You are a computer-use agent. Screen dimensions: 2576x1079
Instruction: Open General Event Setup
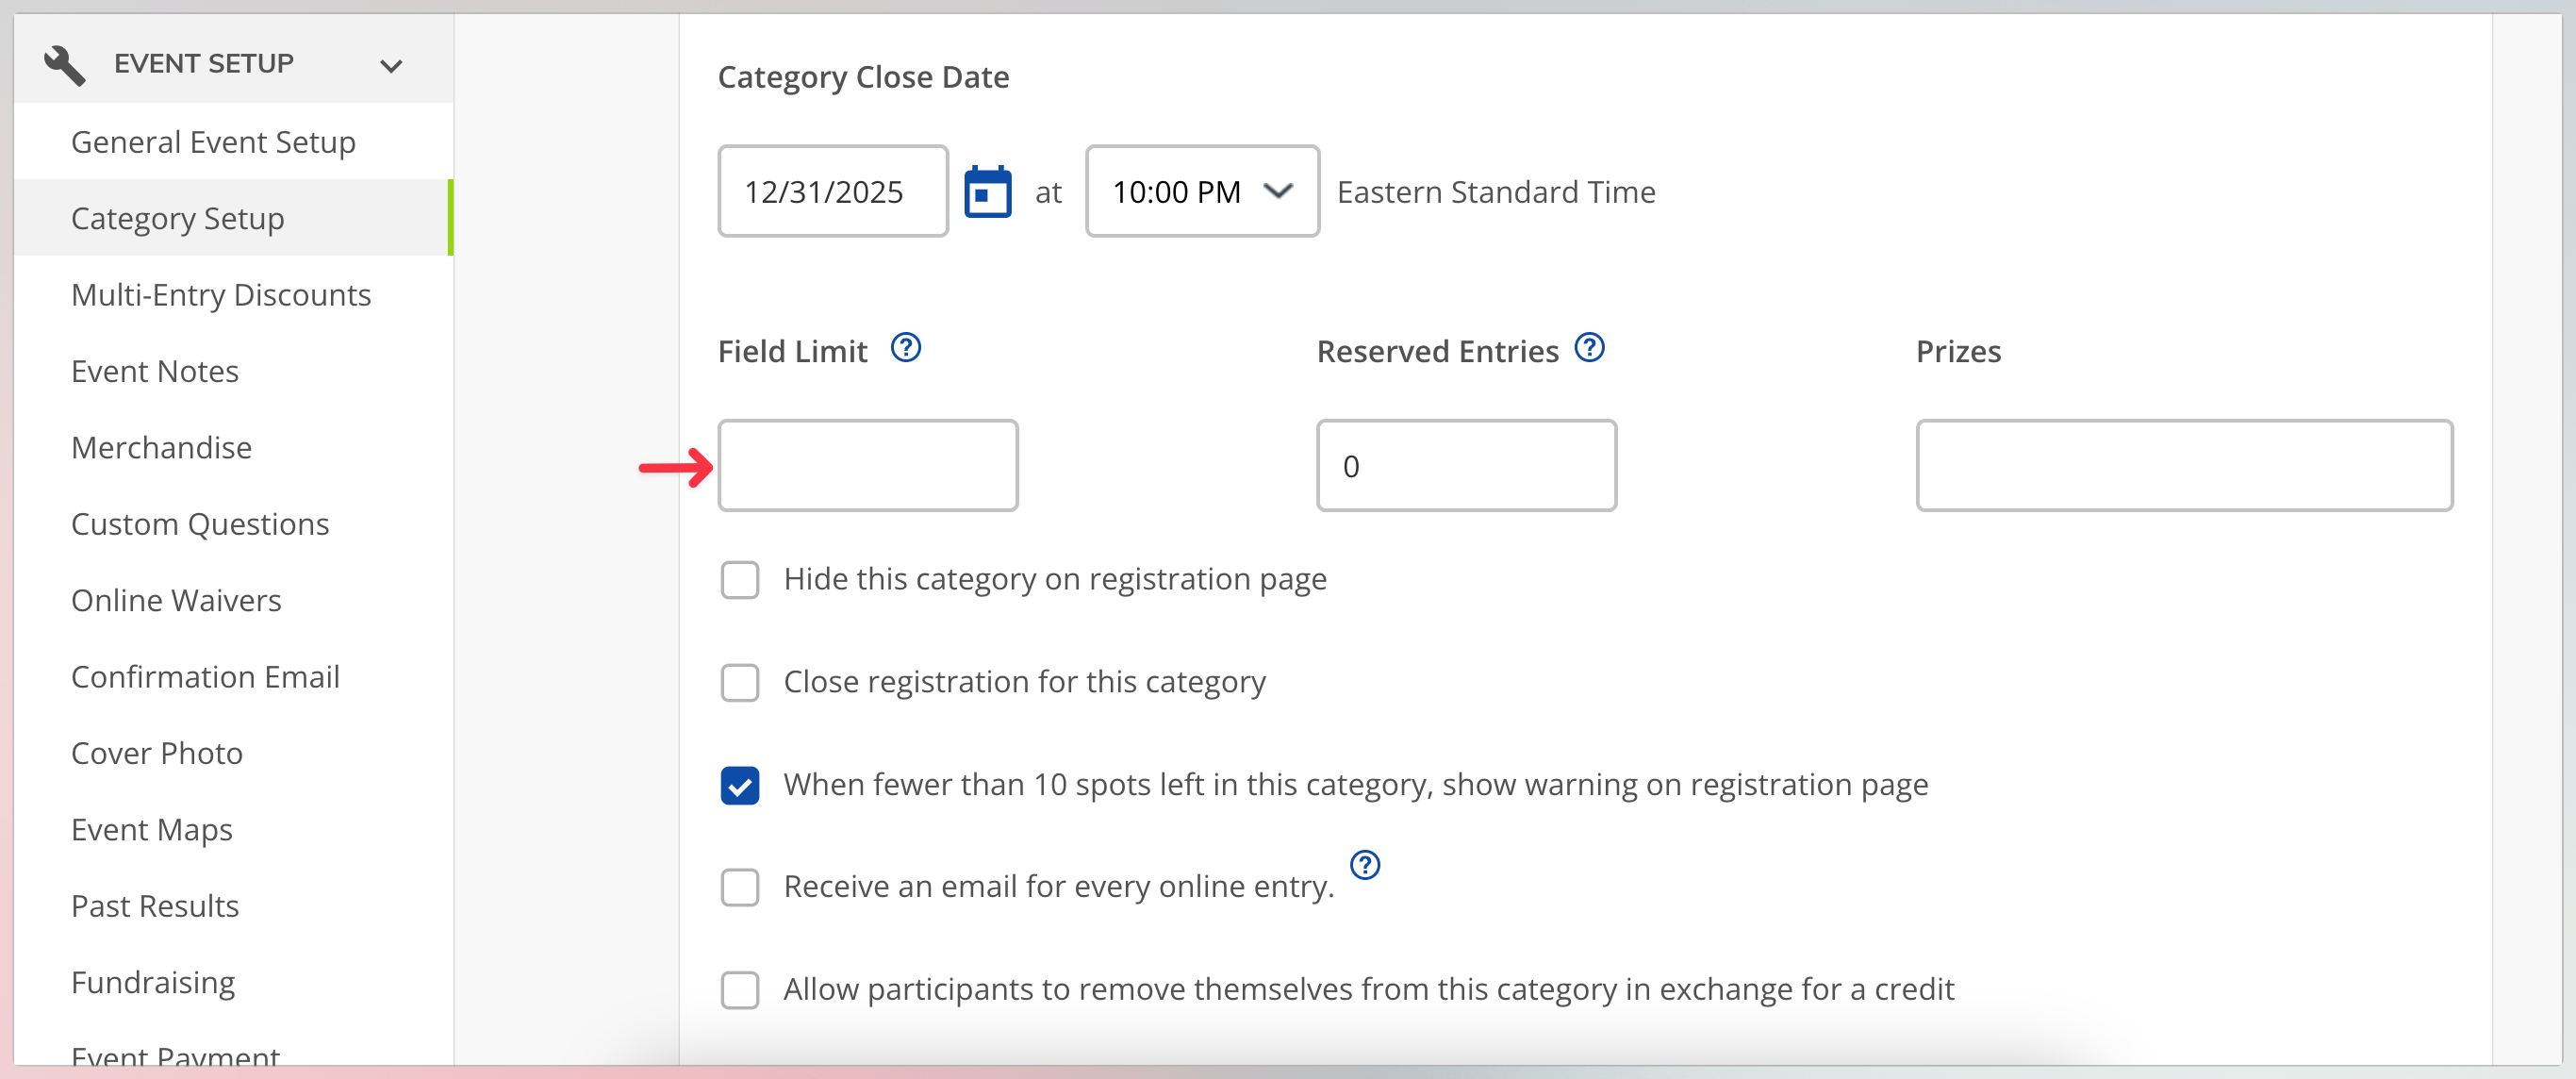point(213,142)
